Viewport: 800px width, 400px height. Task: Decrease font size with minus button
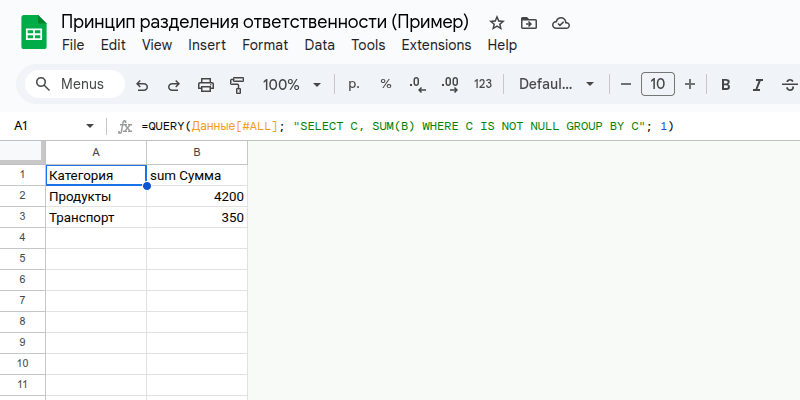pos(626,84)
